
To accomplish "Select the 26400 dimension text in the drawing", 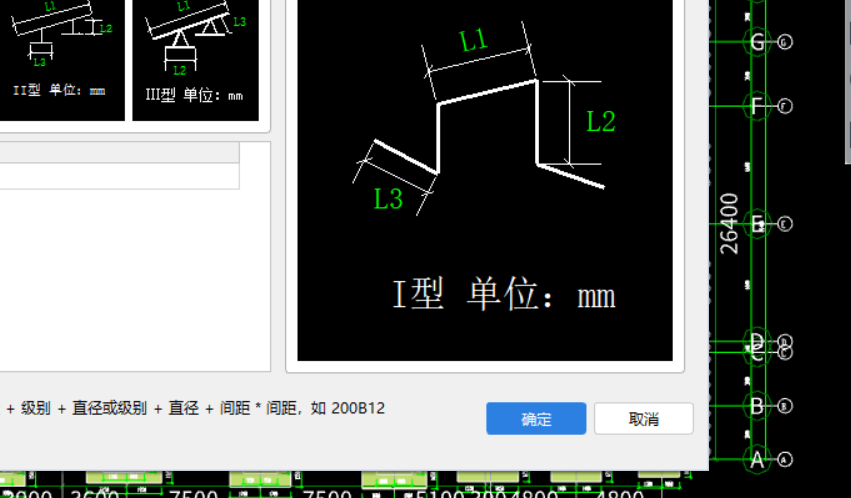I will tap(729, 224).
